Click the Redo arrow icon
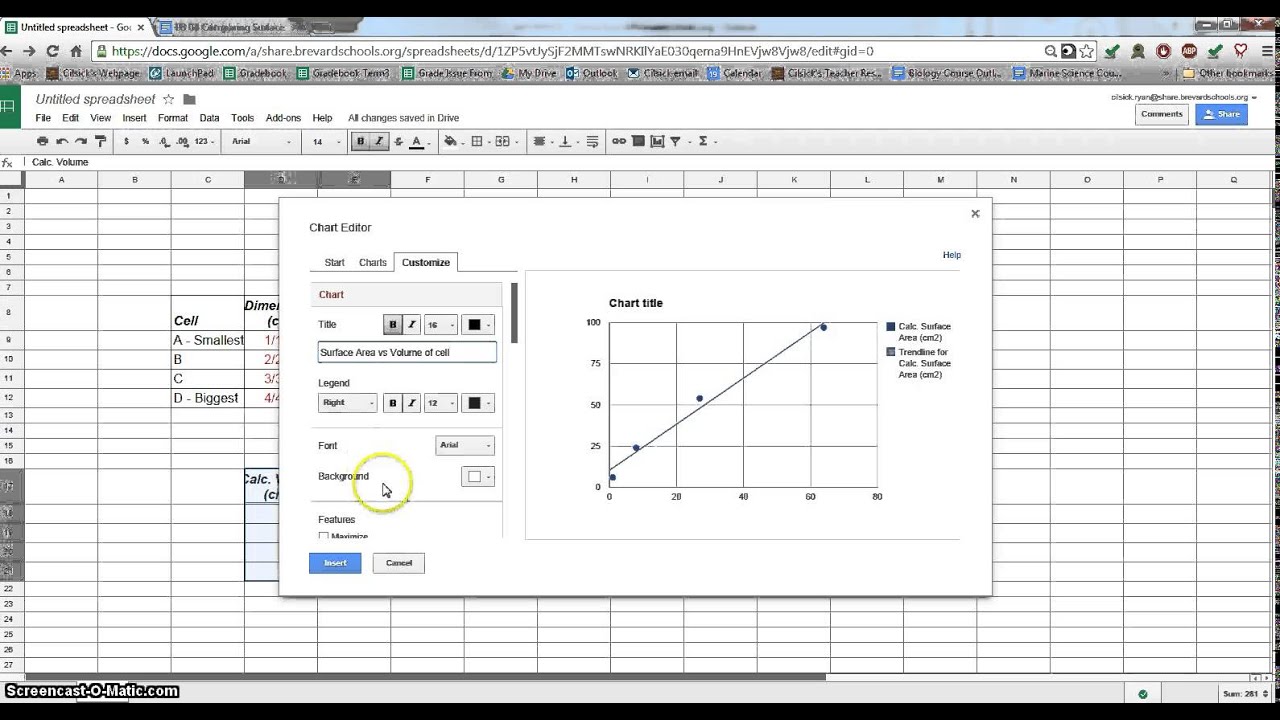 (x=81, y=141)
